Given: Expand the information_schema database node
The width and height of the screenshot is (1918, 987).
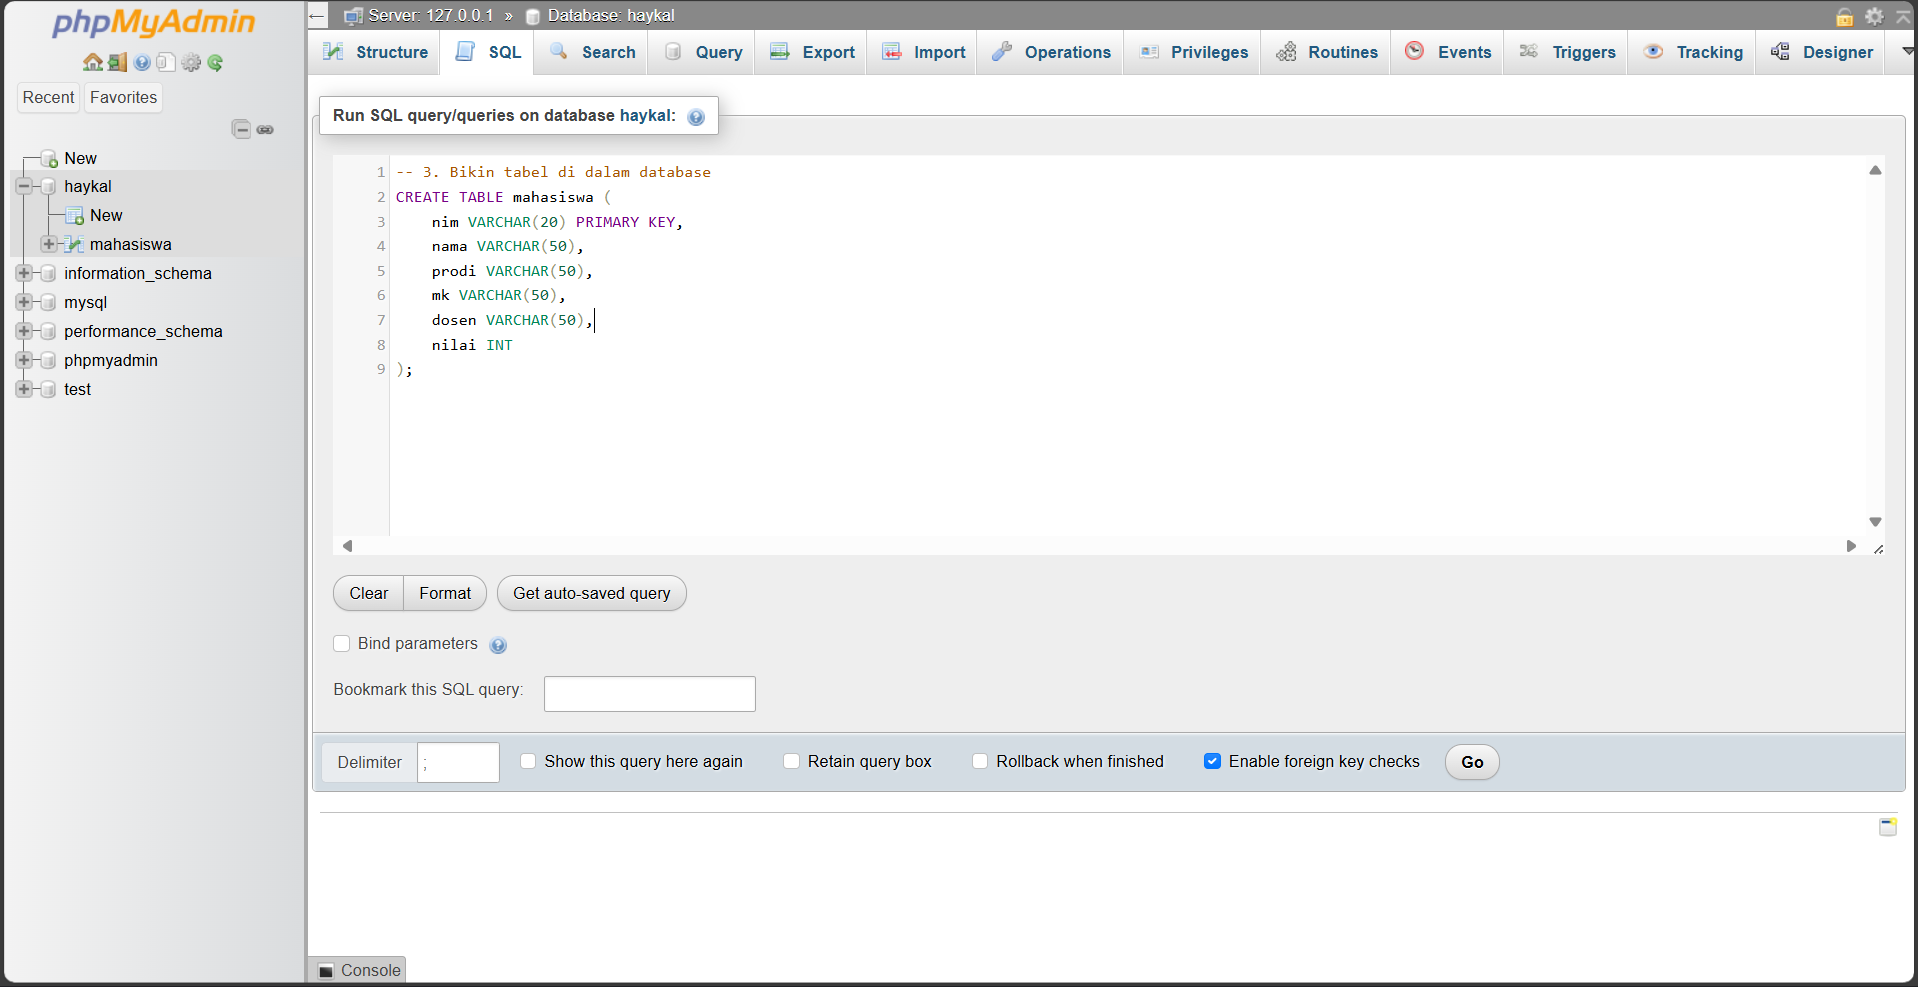Looking at the screenshot, I should tap(24, 273).
